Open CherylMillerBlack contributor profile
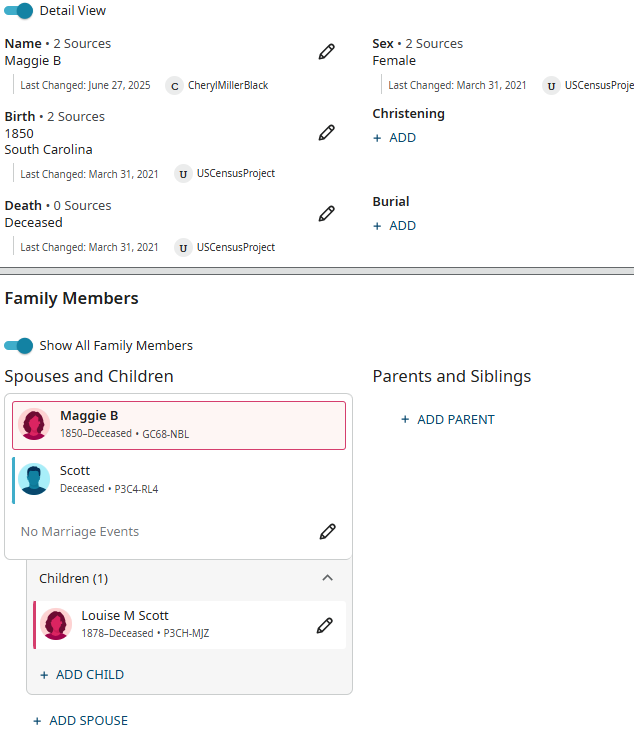 coord(227,86)
